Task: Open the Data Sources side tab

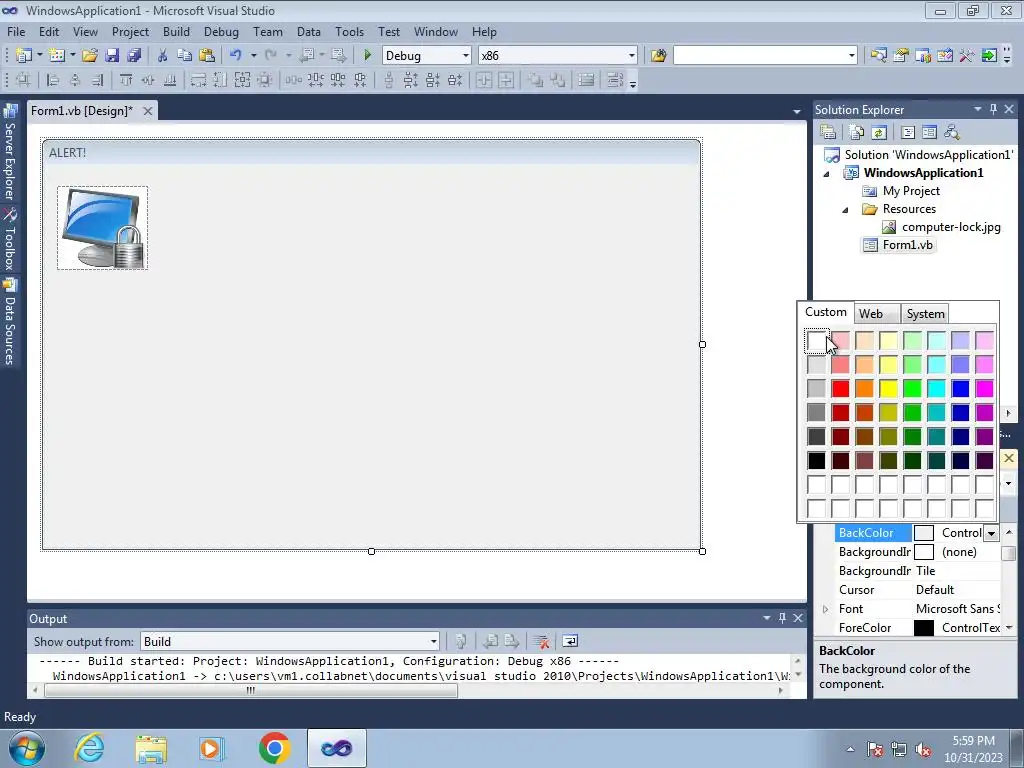Action: (10, 323)
